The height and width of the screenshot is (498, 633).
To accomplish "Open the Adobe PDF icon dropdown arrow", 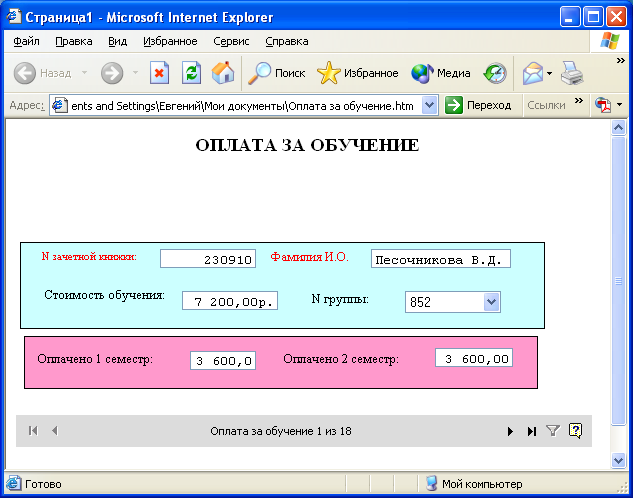I will point(620,105).
